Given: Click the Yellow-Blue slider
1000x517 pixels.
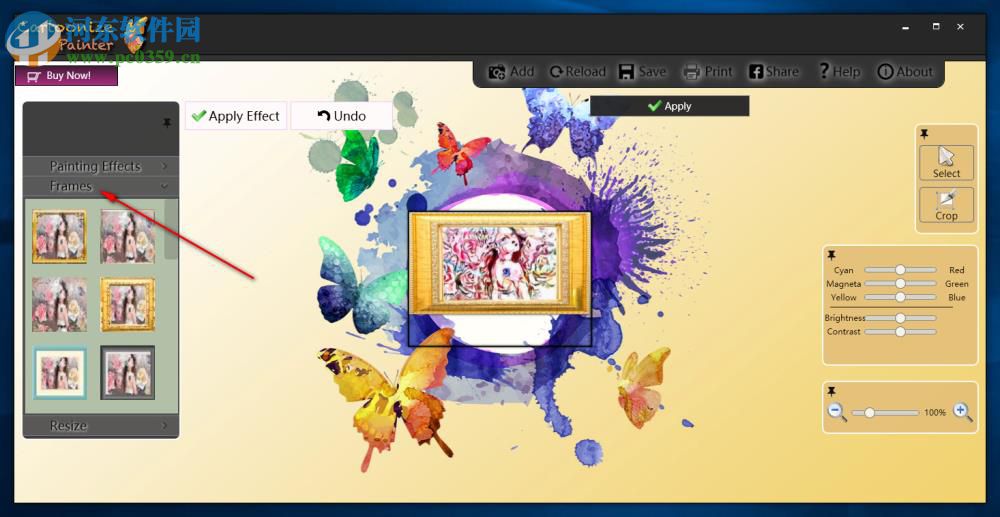Looking at the screenshot, I should point(900,297).
